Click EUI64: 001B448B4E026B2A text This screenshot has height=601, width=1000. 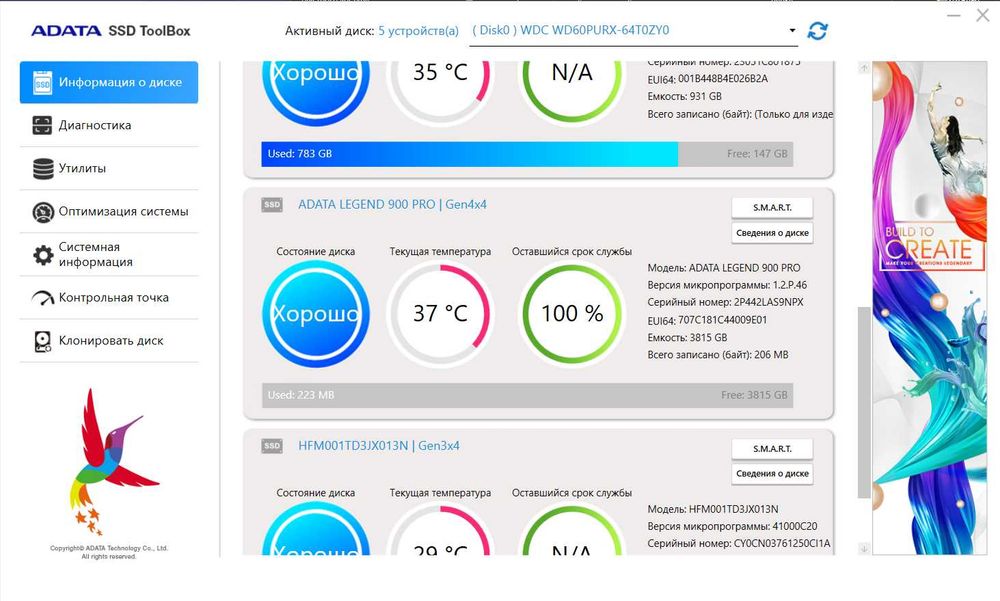coord(707,79)
